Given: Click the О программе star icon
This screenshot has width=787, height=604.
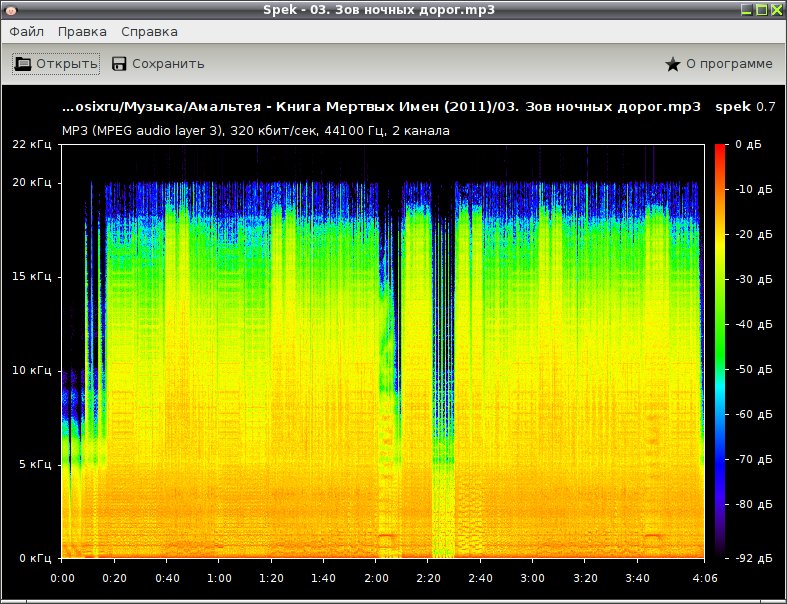Looking at the screenshot, I should [673, 64].
